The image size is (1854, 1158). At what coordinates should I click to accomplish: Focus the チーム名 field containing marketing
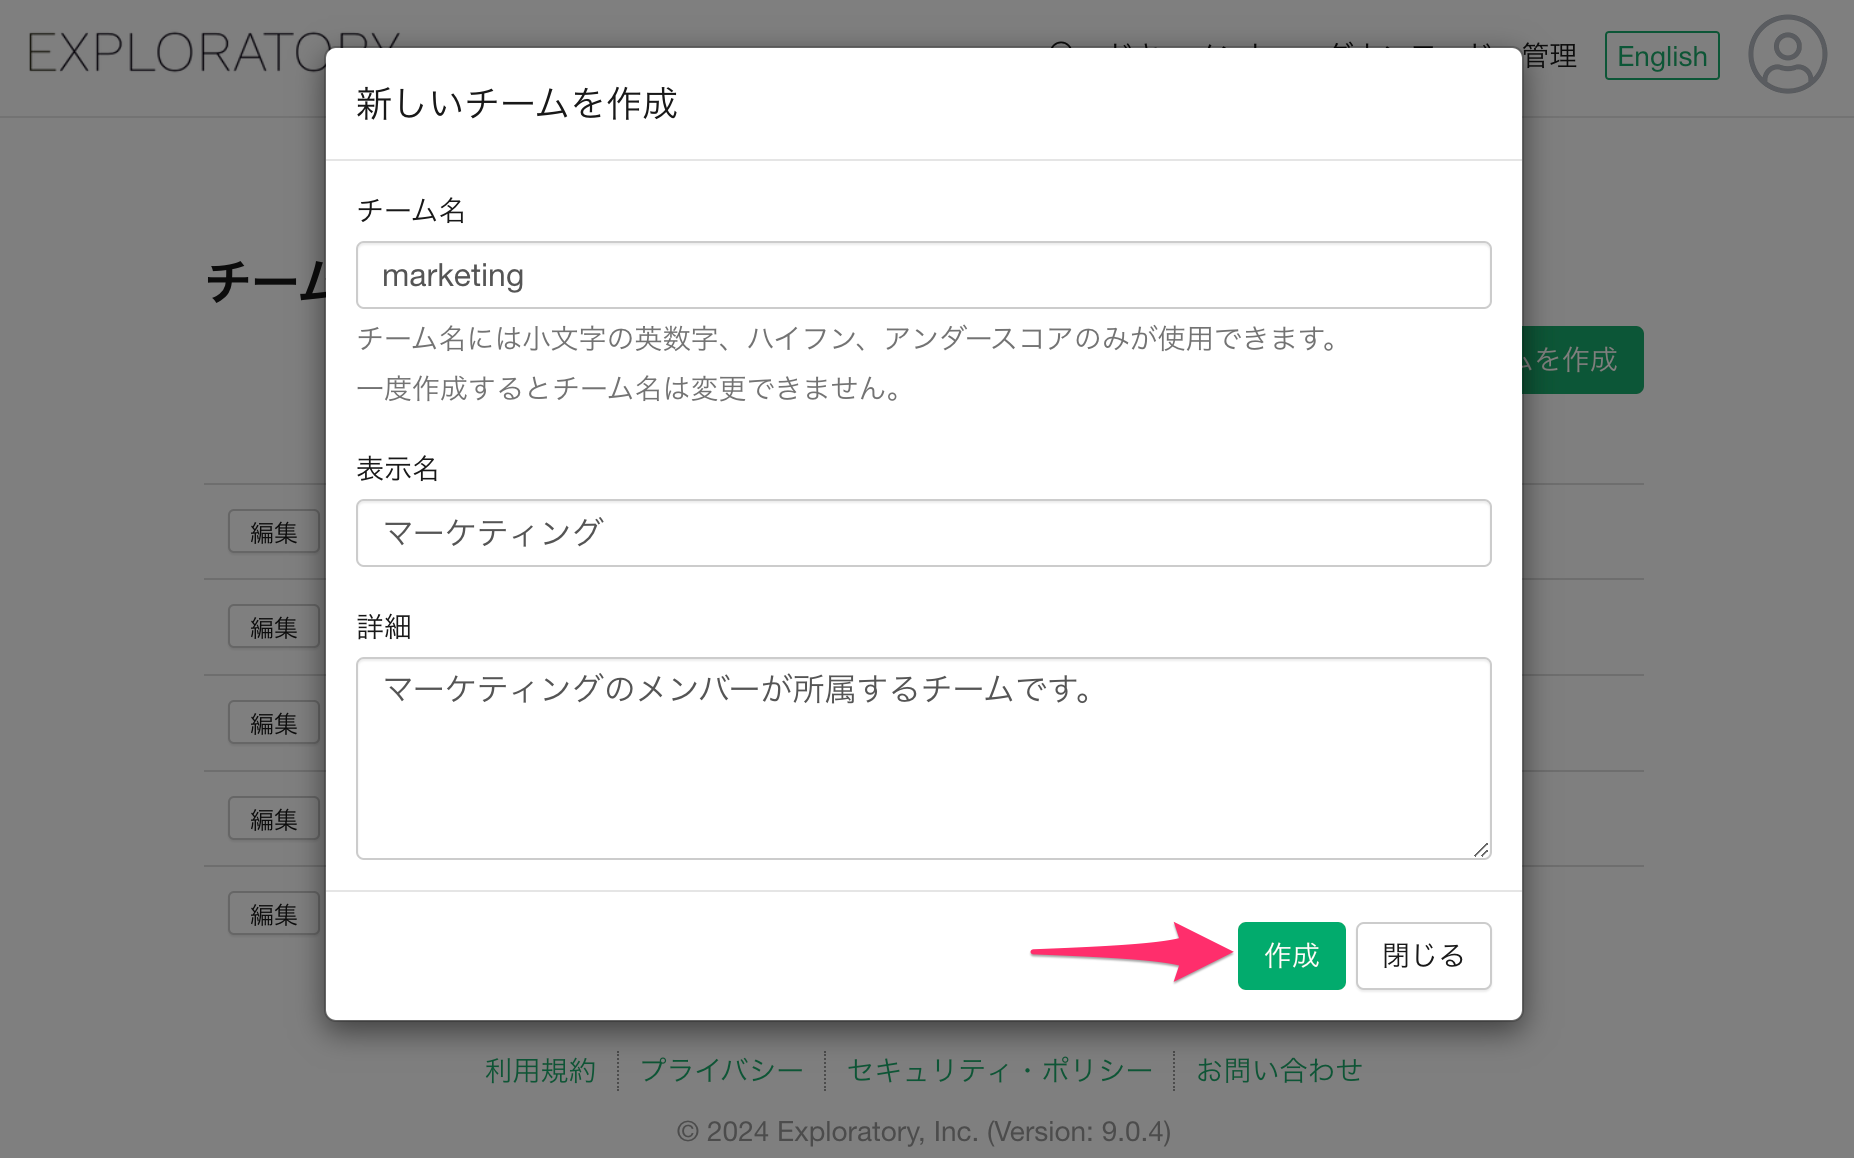point(923,275)
